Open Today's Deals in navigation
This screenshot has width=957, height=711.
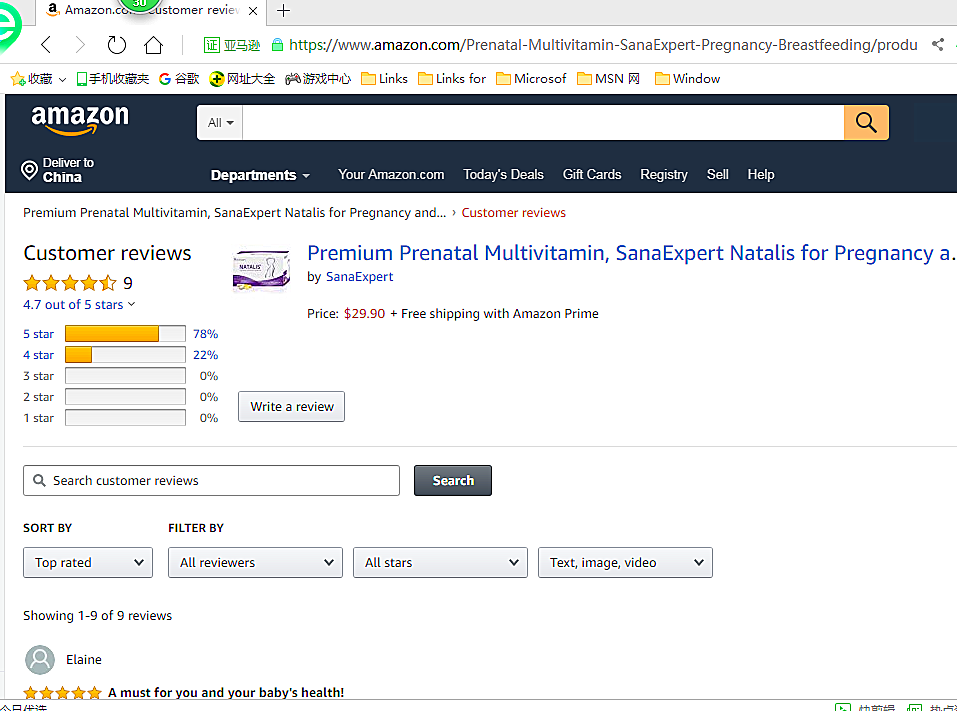coord(503,174)
